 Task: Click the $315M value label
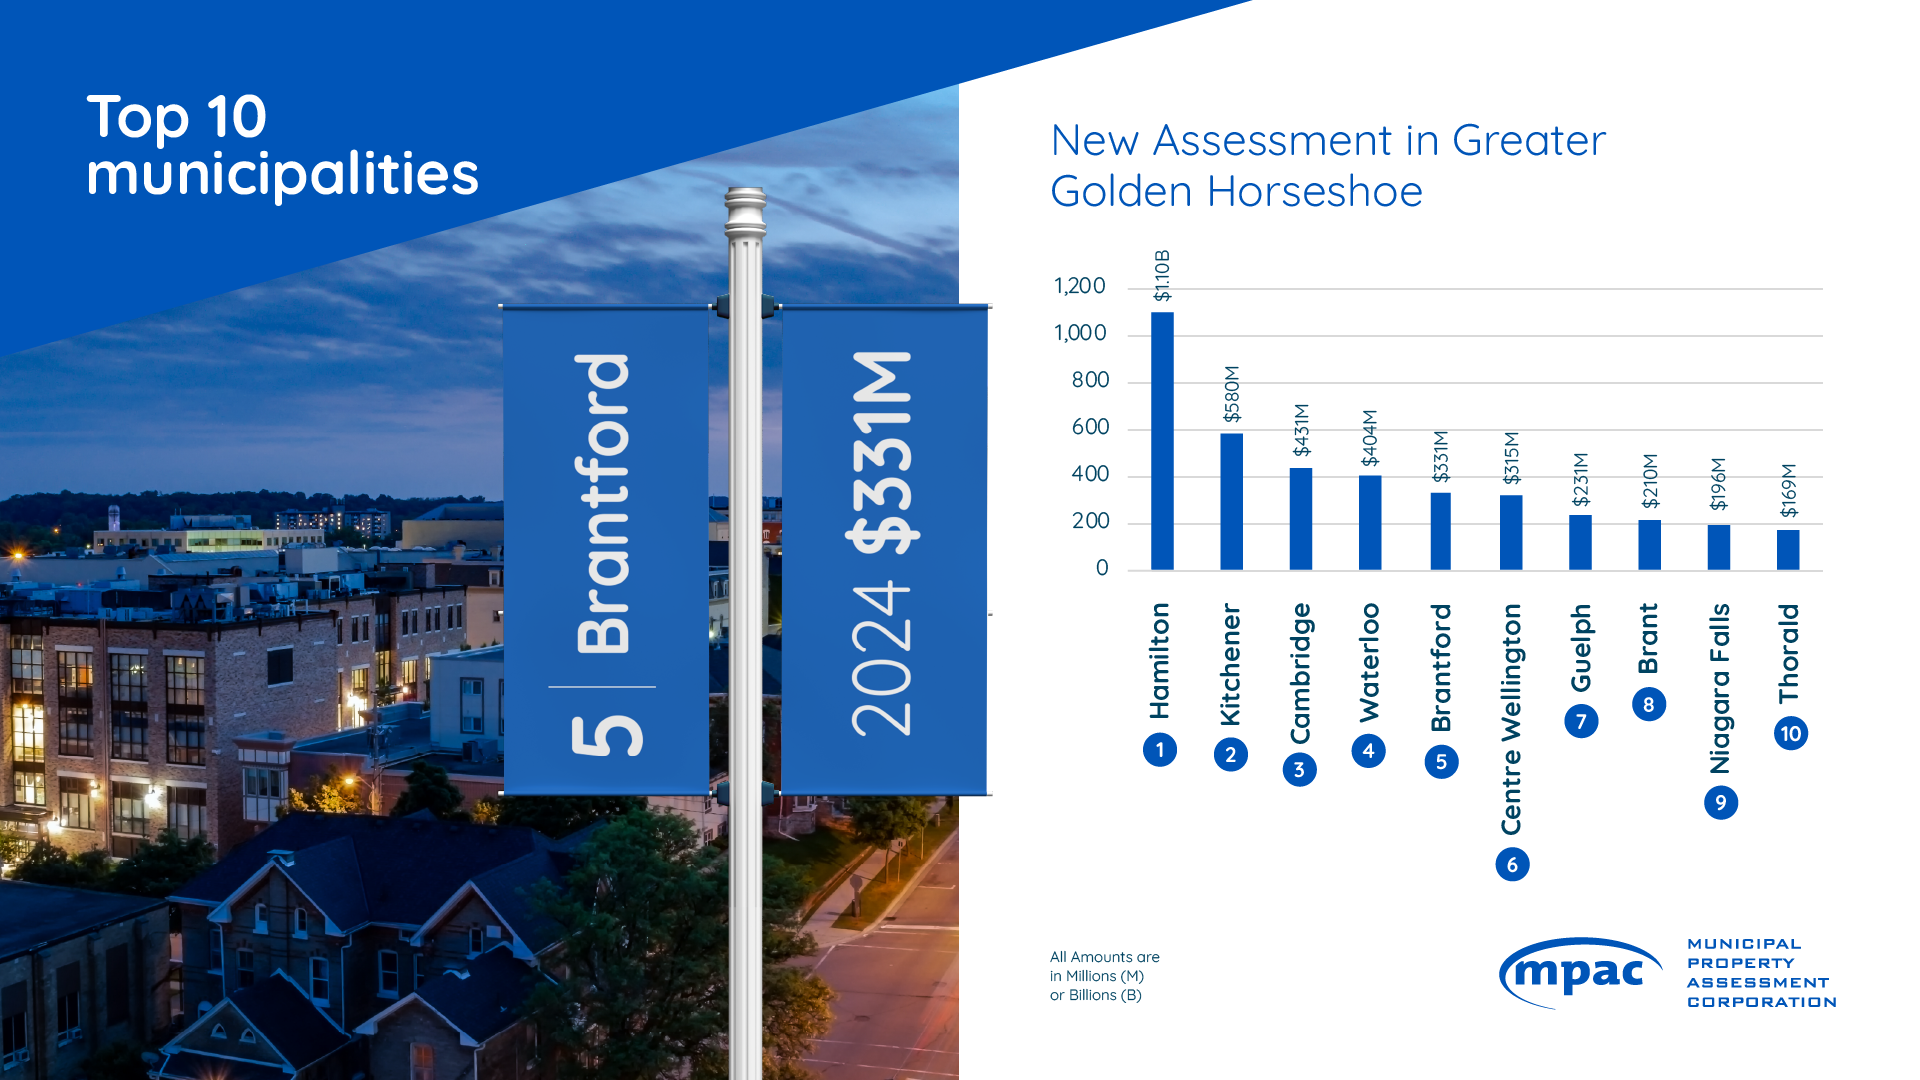coord(1511,459)
